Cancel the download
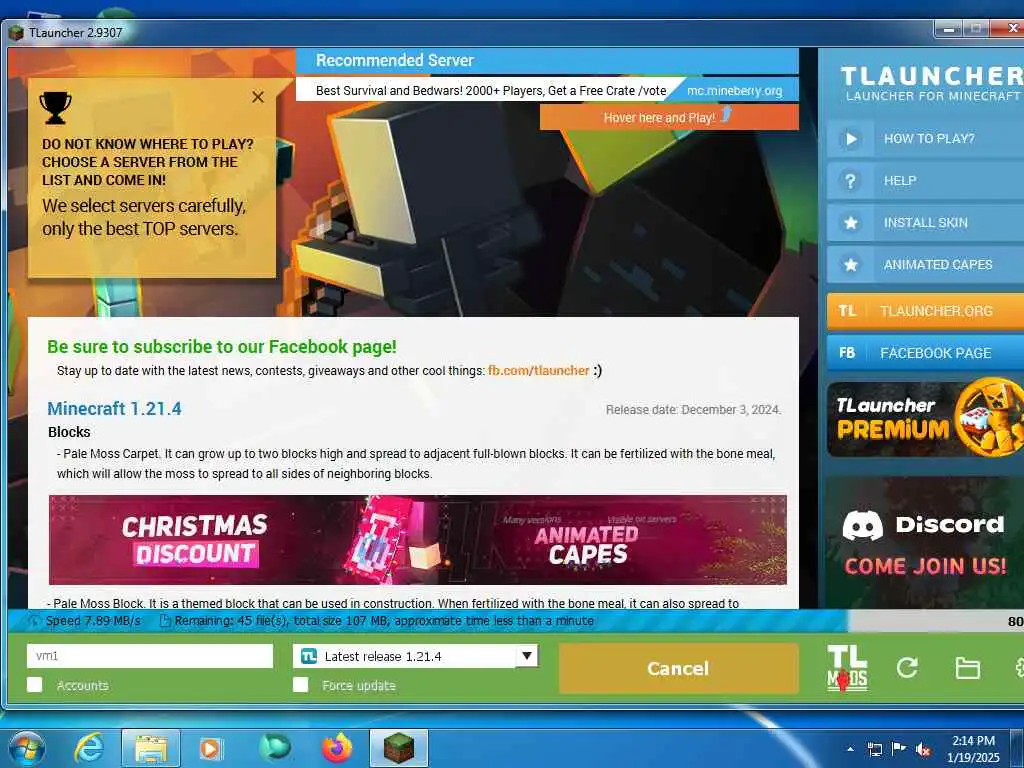Screen dimensions: 1024x768 (x=679, y=668)
